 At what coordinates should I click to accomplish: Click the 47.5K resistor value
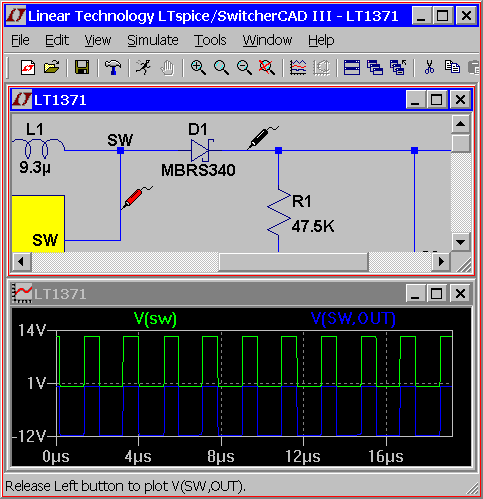[x=313, y=227]
